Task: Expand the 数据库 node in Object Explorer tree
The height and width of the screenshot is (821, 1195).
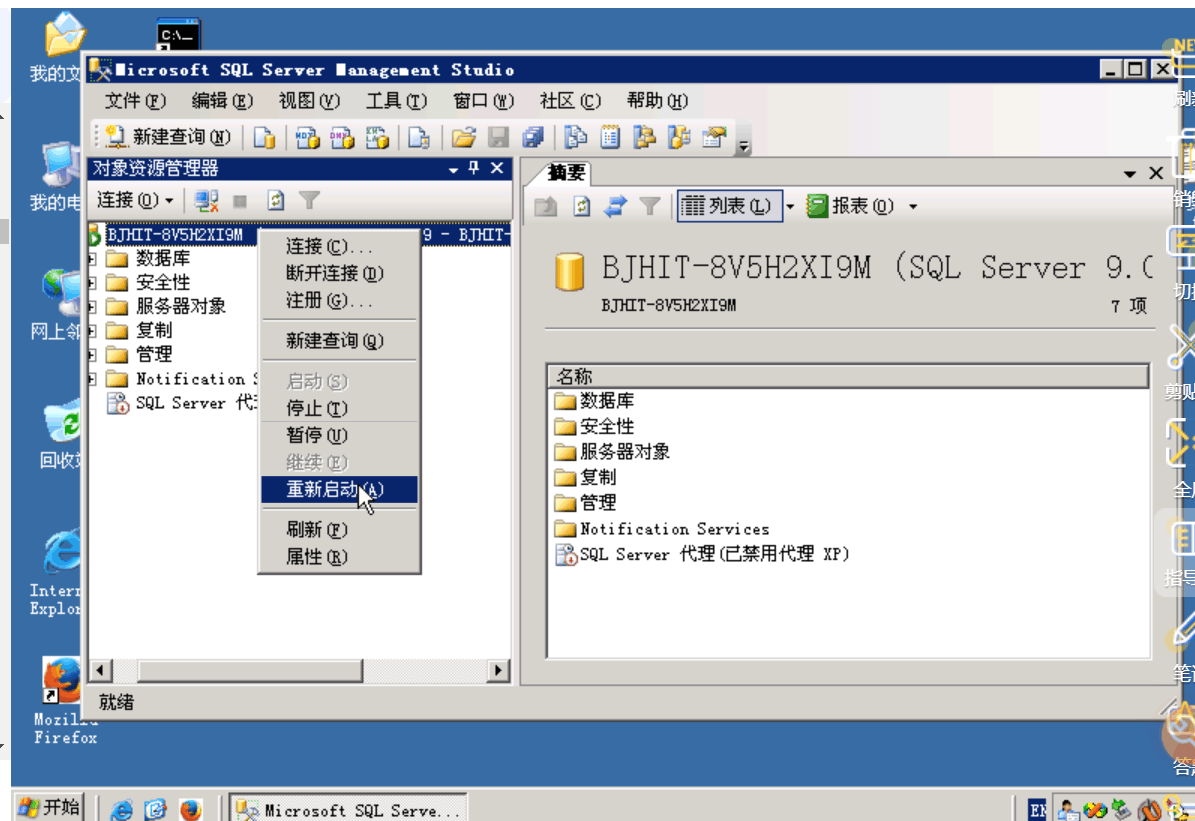Action: [91, 259]
